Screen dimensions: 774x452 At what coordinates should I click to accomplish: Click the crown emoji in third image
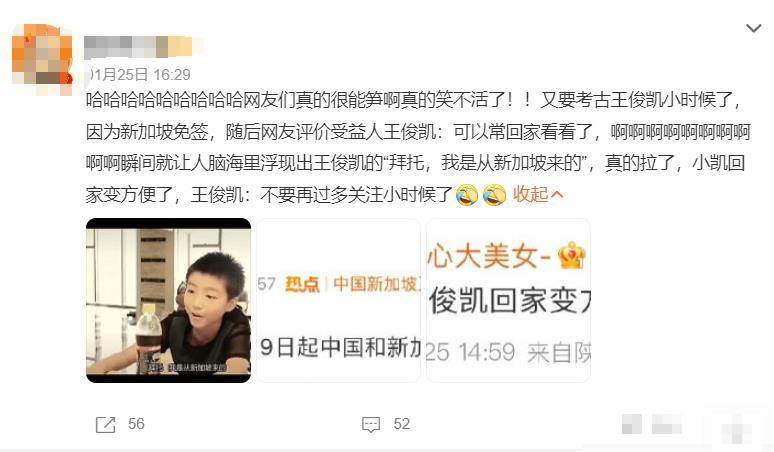571,256
